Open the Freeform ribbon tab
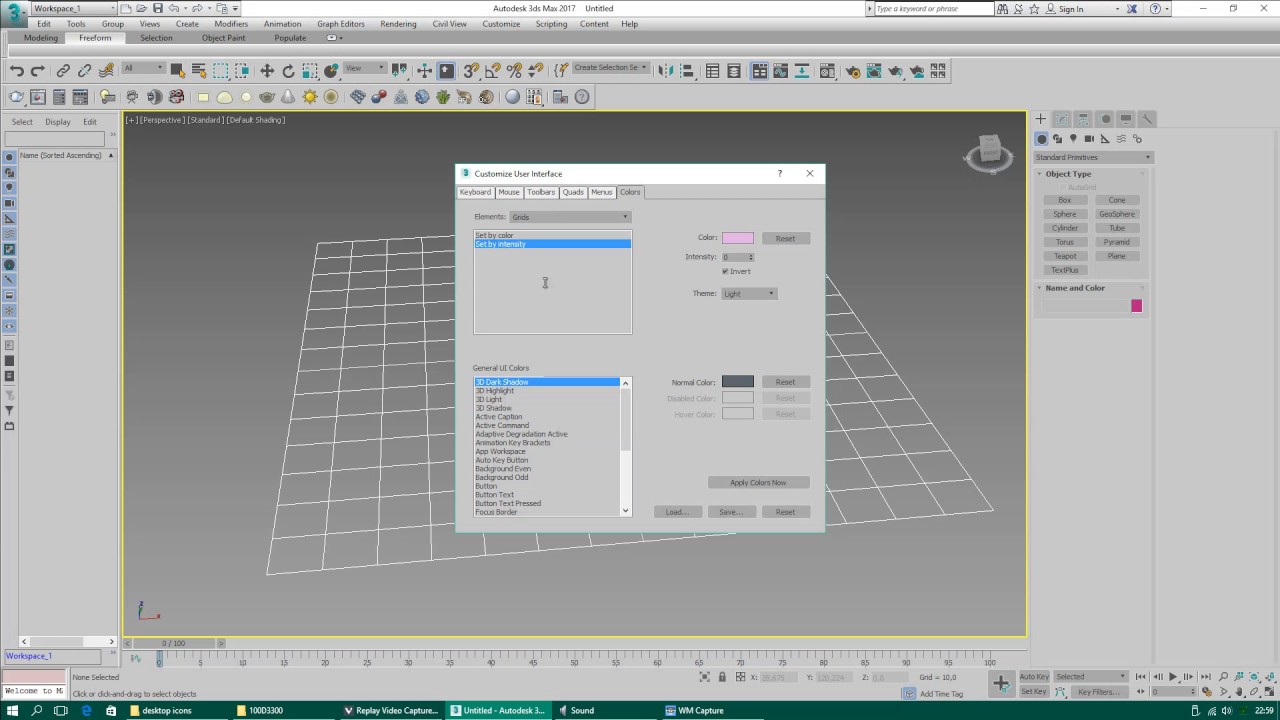1280x720 pixels. point(95,38)
